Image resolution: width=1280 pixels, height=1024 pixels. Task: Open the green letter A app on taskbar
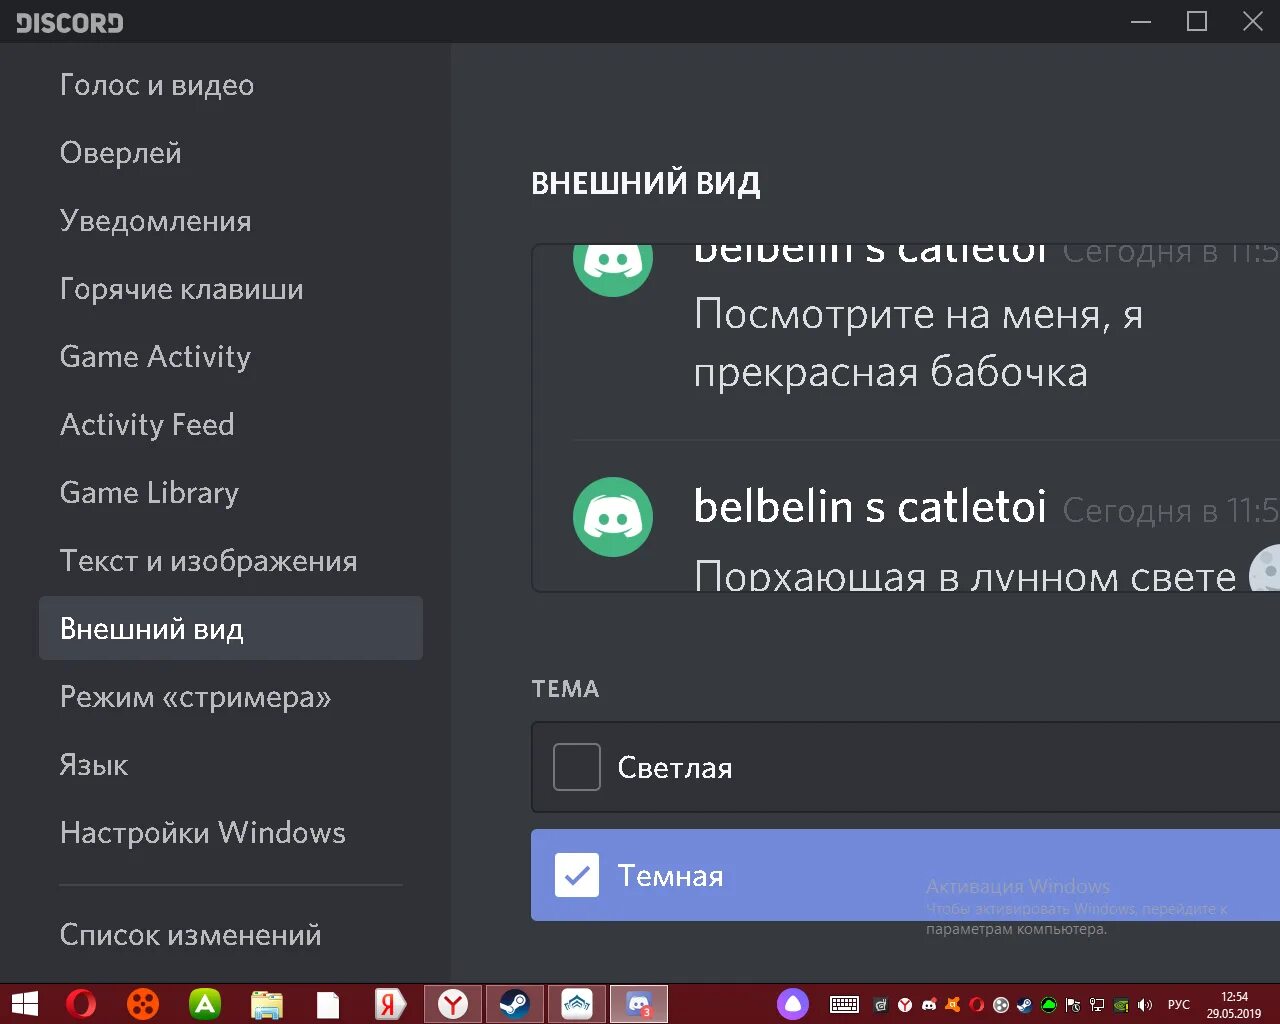(205, 1004)
